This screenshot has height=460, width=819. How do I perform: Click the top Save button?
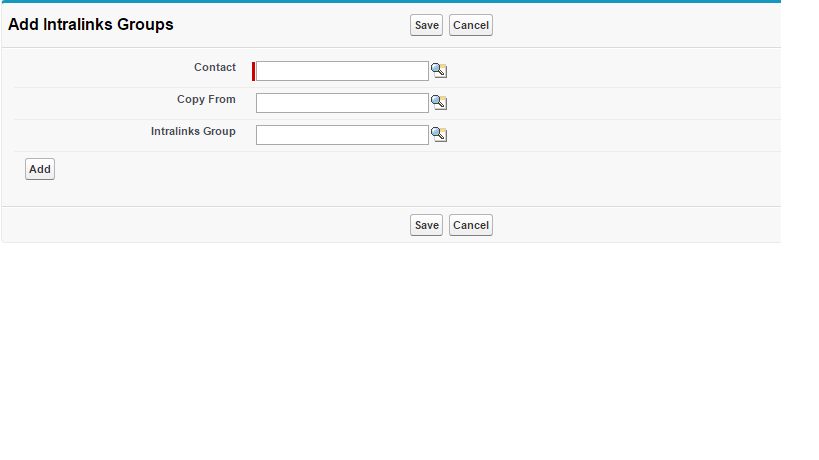tap(426, 25)
